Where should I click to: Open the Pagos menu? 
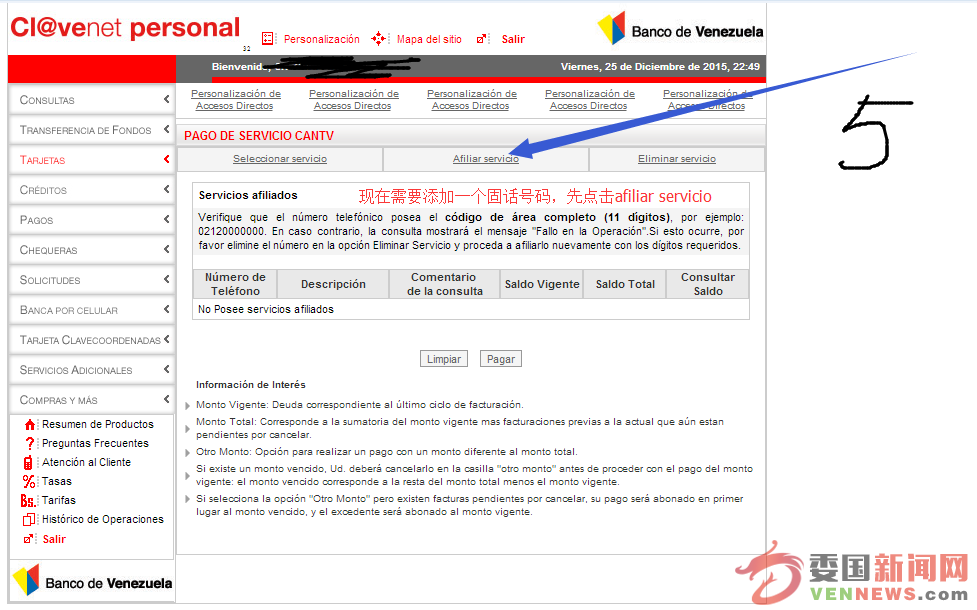tap(92, 219)
